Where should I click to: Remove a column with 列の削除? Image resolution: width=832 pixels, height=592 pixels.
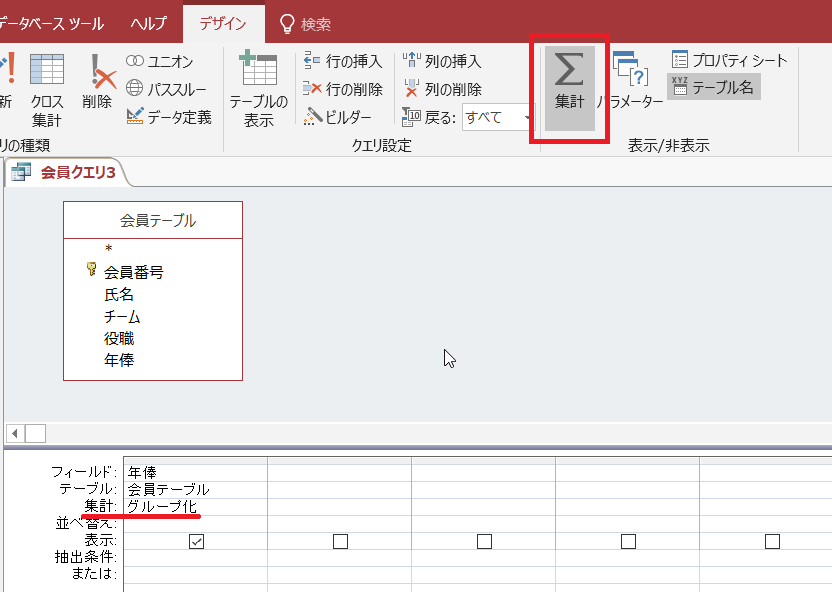pos(442,89)
